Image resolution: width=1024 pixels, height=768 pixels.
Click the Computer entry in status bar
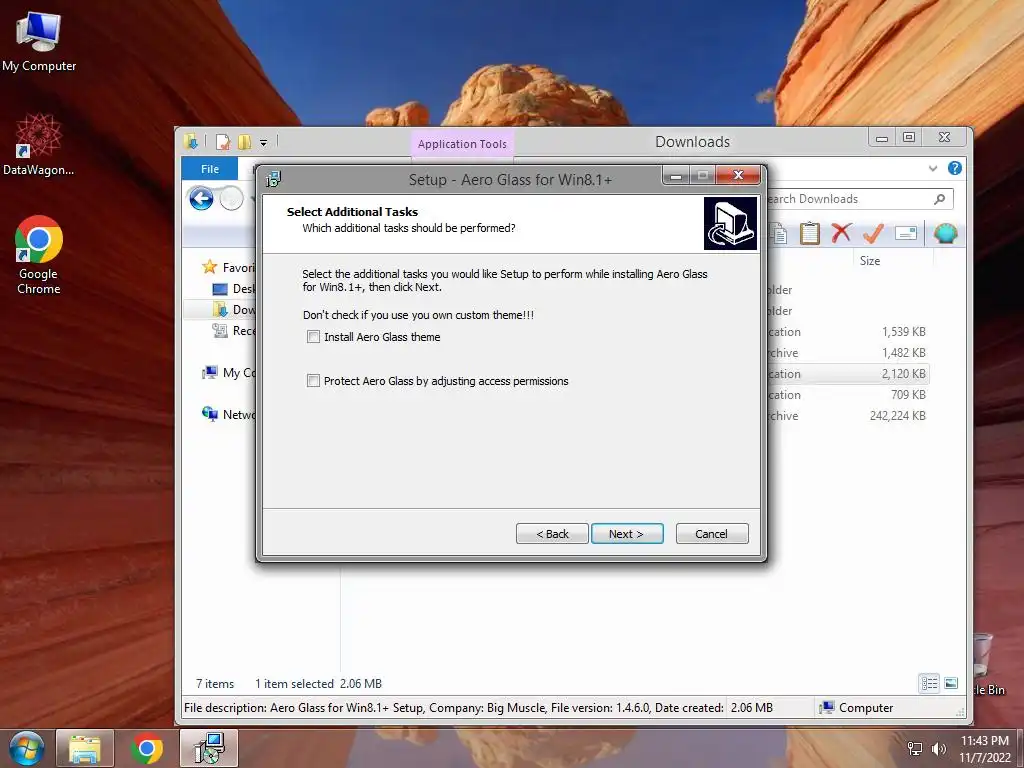click(856, 707)
